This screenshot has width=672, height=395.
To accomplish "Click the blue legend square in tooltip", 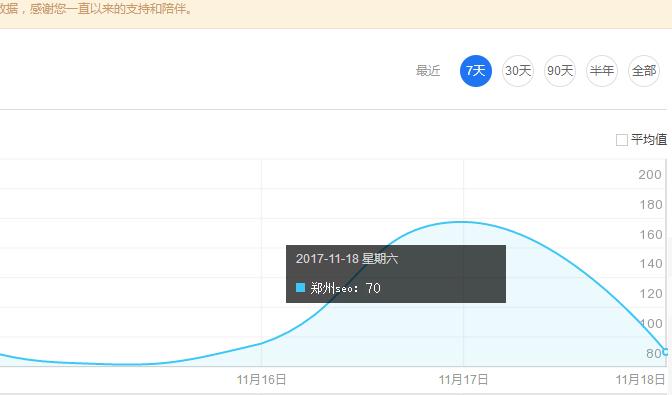I will click(300, 287).
